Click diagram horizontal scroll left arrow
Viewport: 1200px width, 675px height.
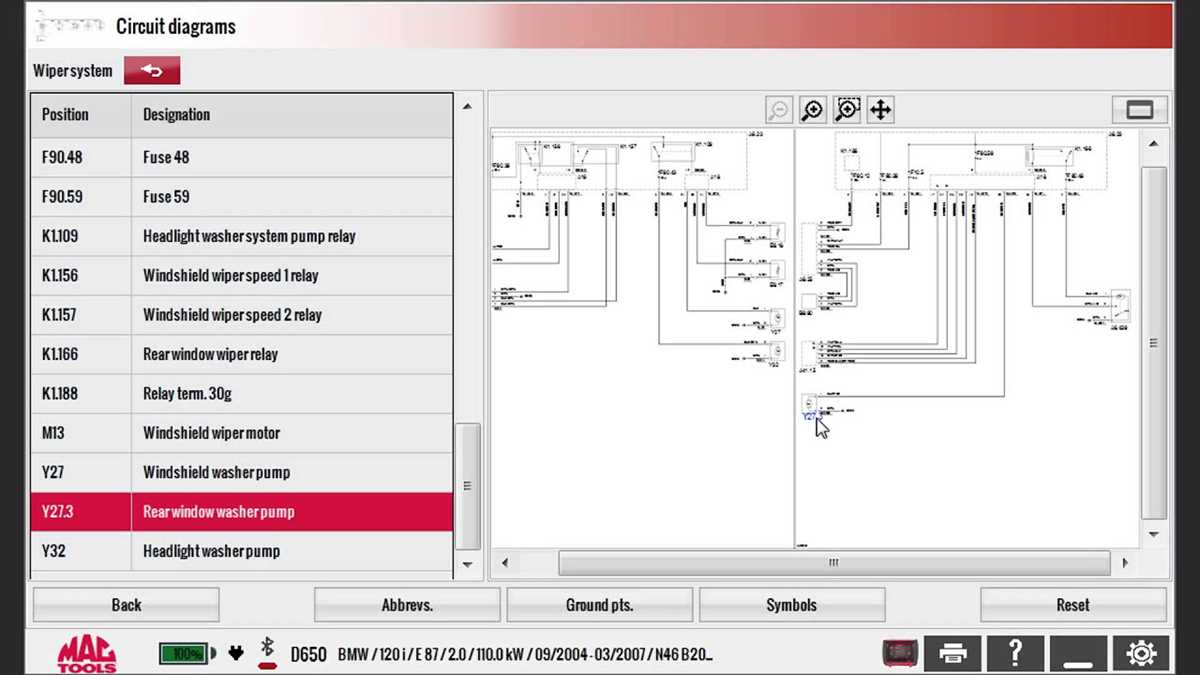pyautogui.click(x=504, y=563)
